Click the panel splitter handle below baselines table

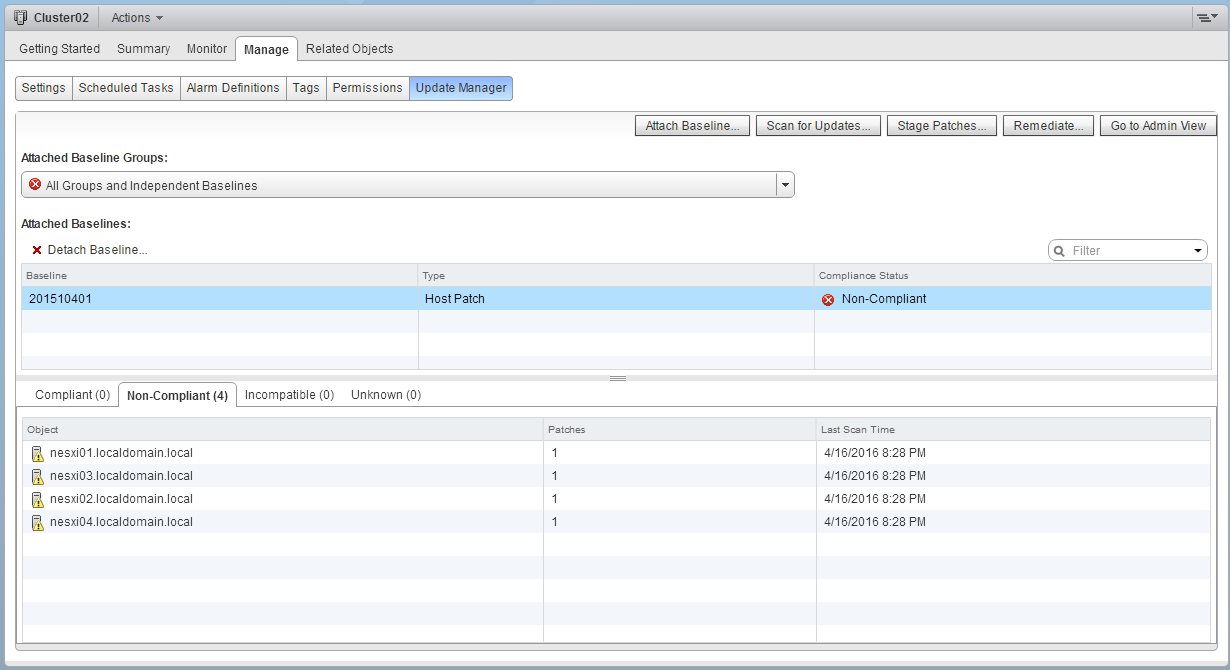[x=617, y=378]
